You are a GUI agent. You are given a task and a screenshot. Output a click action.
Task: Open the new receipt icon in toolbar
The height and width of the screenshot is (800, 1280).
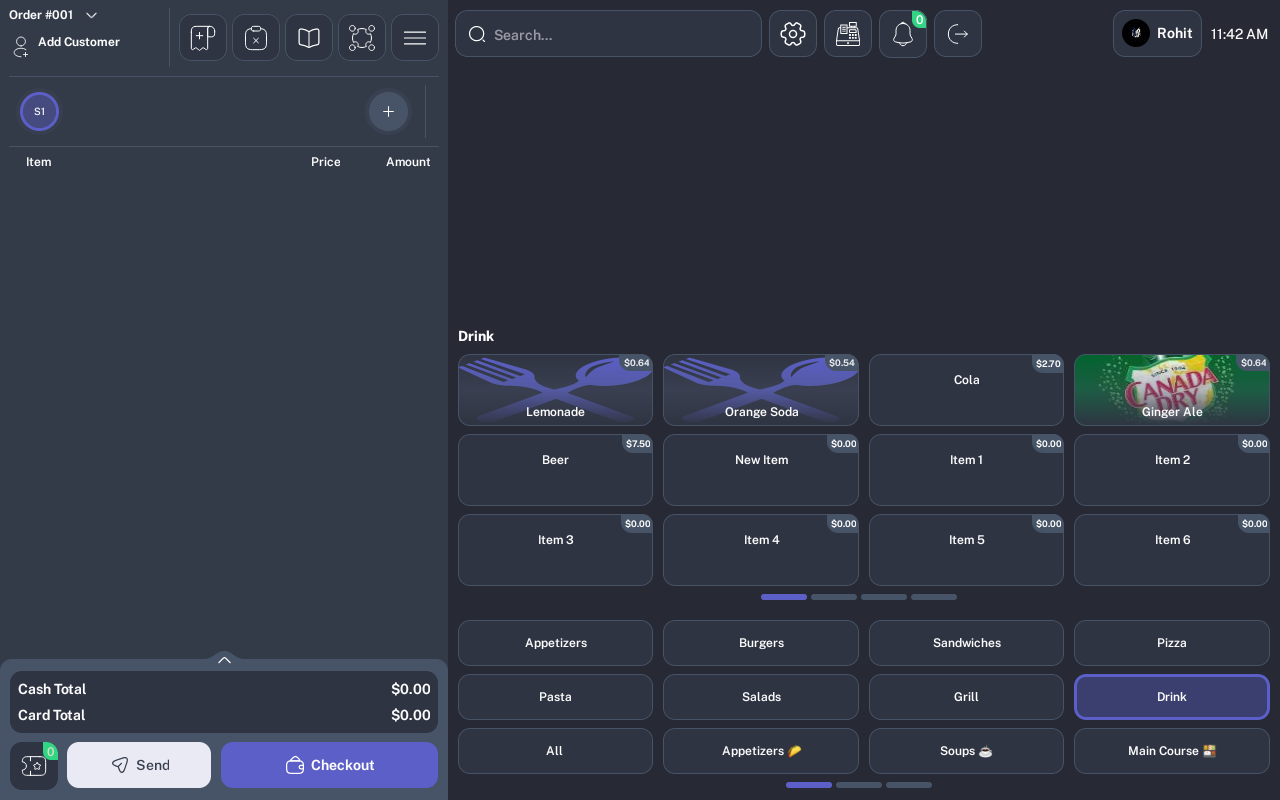(203, 37)
